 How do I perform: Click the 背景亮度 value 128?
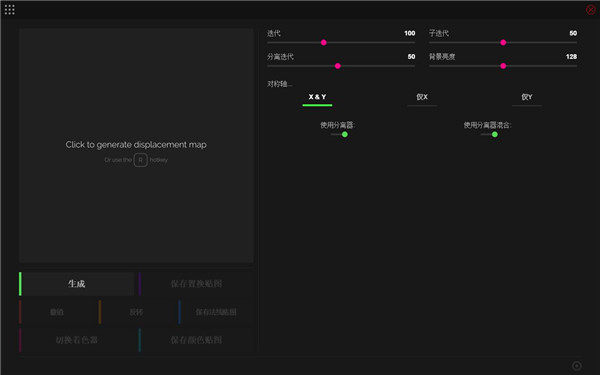click(571, 57)
